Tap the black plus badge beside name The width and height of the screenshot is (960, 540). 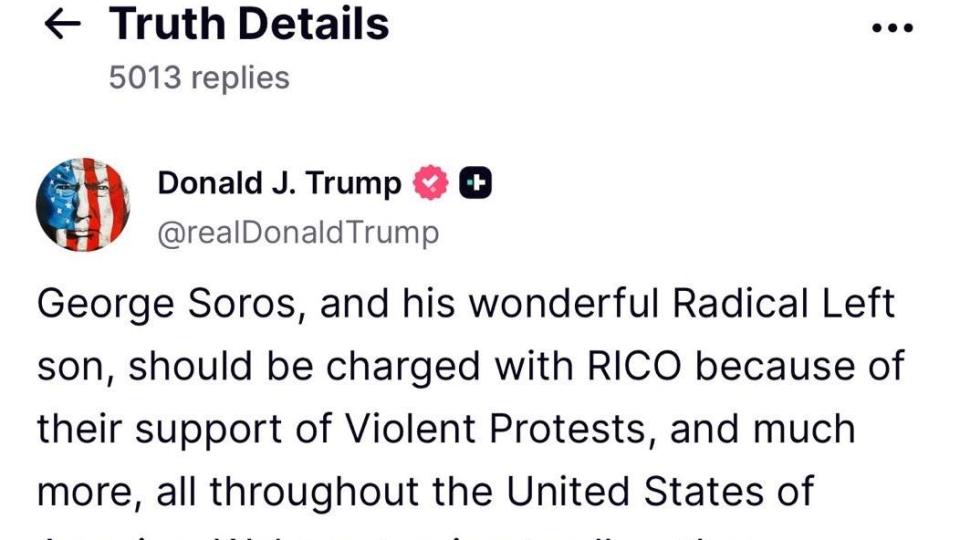tap(475, 182)
